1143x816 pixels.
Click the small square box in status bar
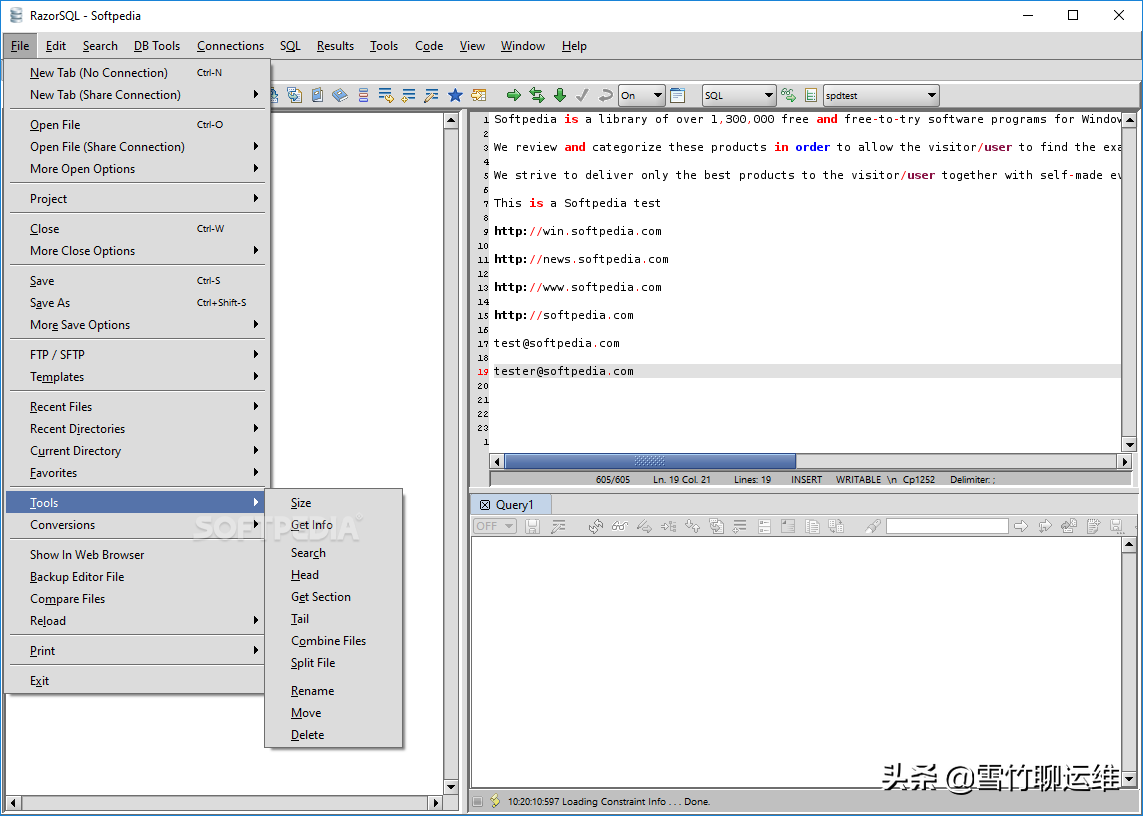478,801
